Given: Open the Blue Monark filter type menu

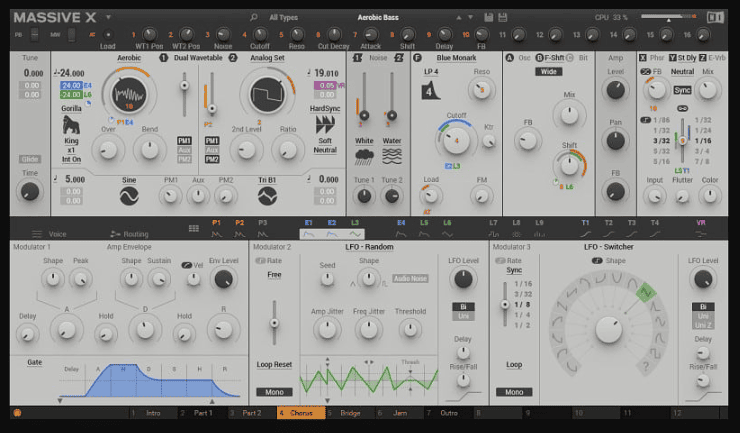Looking at the screenshot, I should click(x=456, y=58).
